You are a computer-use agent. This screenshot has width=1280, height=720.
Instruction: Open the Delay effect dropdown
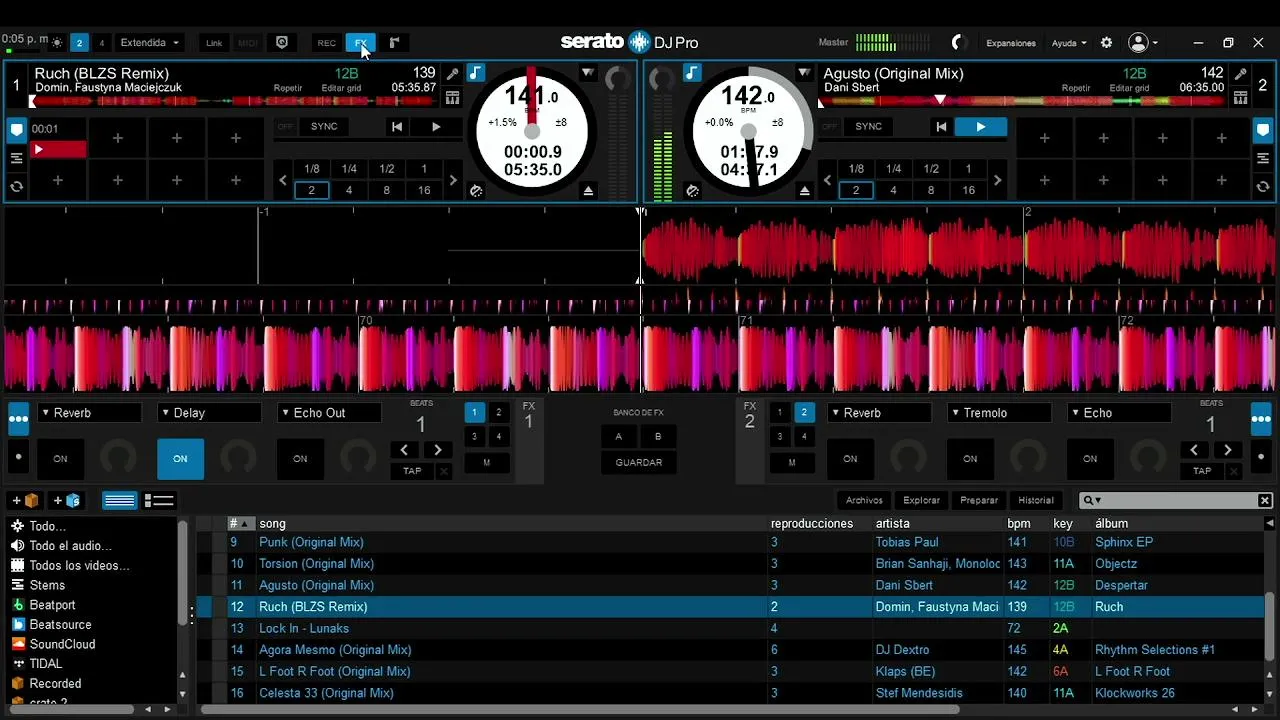click(x=209, y=413)
